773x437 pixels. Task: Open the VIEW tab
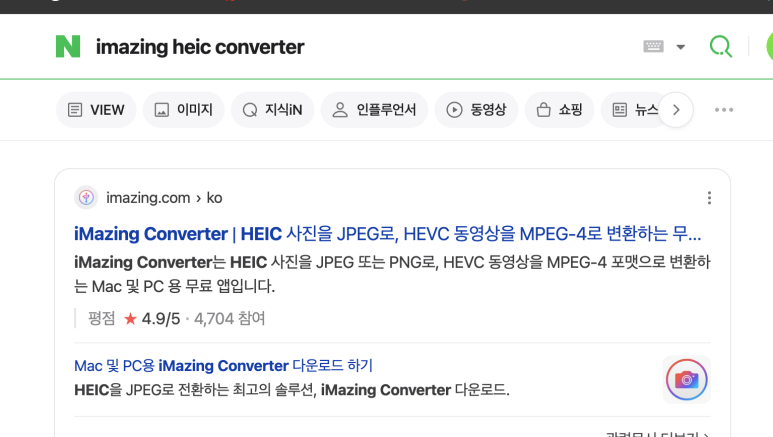point(96,109)
